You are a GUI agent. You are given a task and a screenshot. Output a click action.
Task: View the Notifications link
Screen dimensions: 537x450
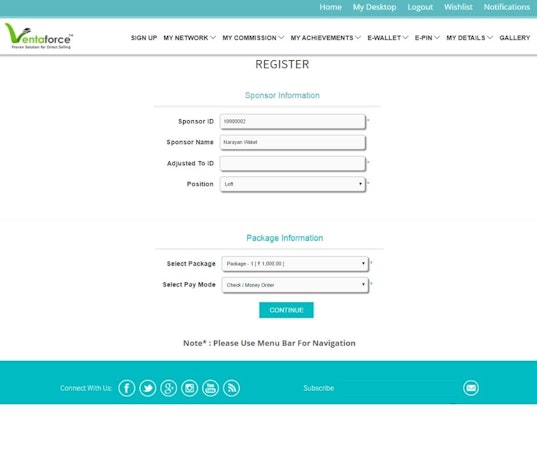(507, 7)
